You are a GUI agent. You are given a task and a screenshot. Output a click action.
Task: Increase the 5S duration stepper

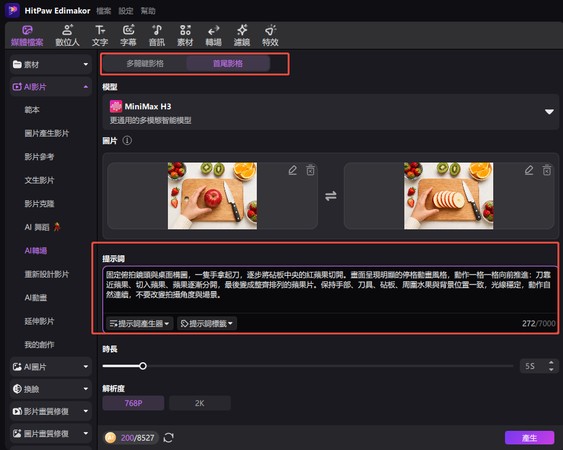coord(551,363)
